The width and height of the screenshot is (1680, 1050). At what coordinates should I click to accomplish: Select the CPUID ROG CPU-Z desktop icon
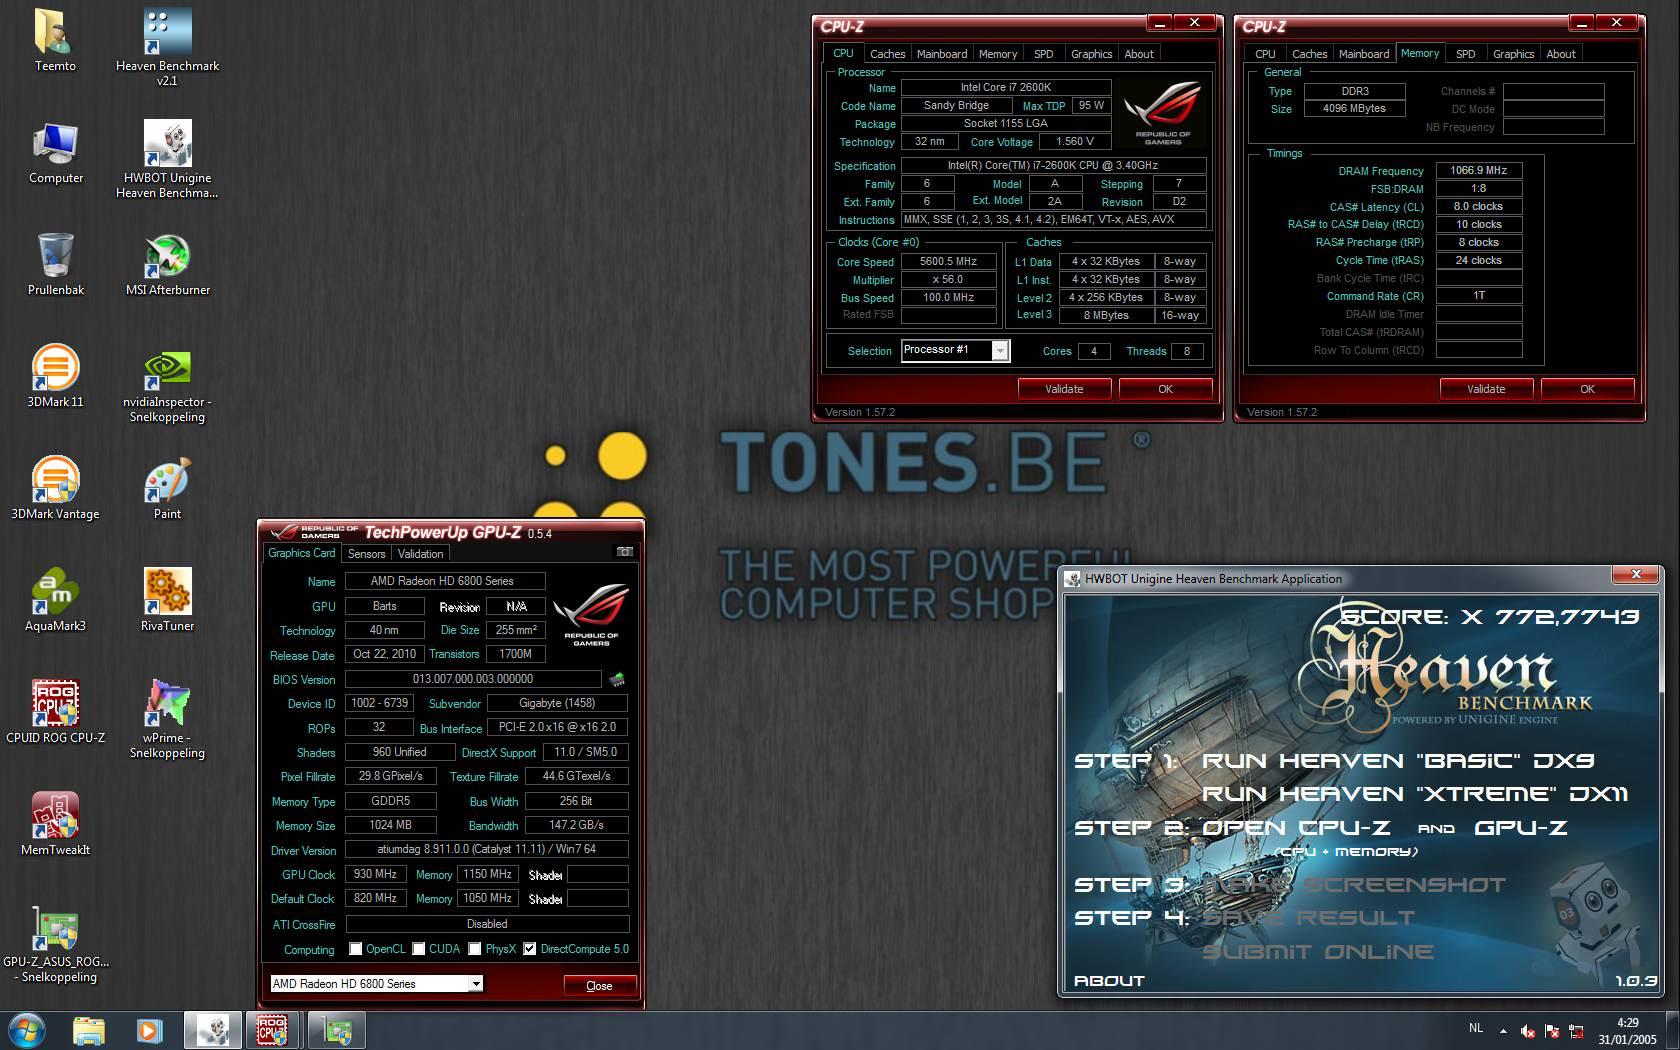[x=55, y=712]
